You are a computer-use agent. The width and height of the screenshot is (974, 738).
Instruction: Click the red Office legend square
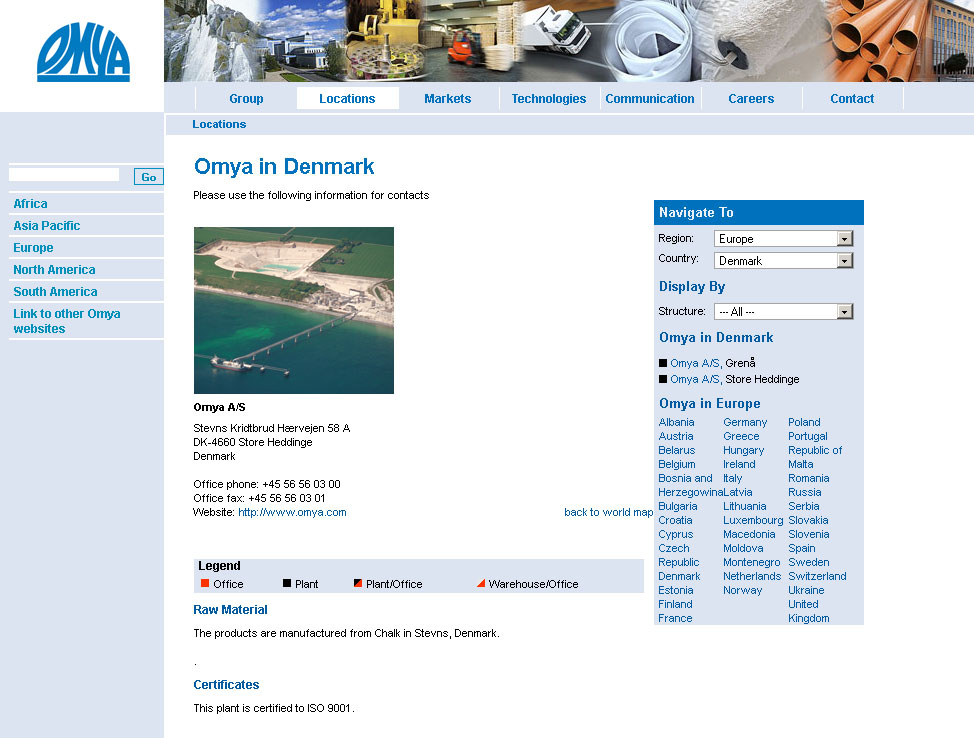coord(205,583)
